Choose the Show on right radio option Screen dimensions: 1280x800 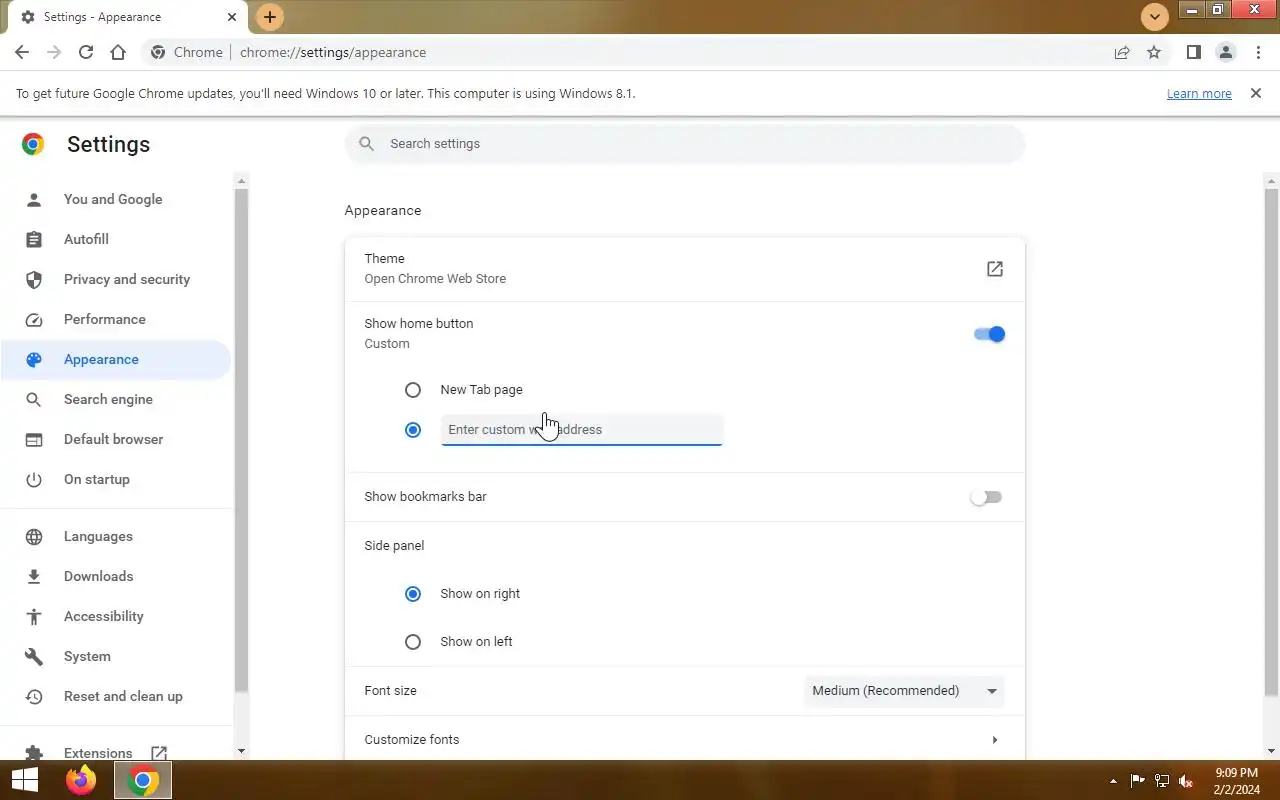coord(413,594)
